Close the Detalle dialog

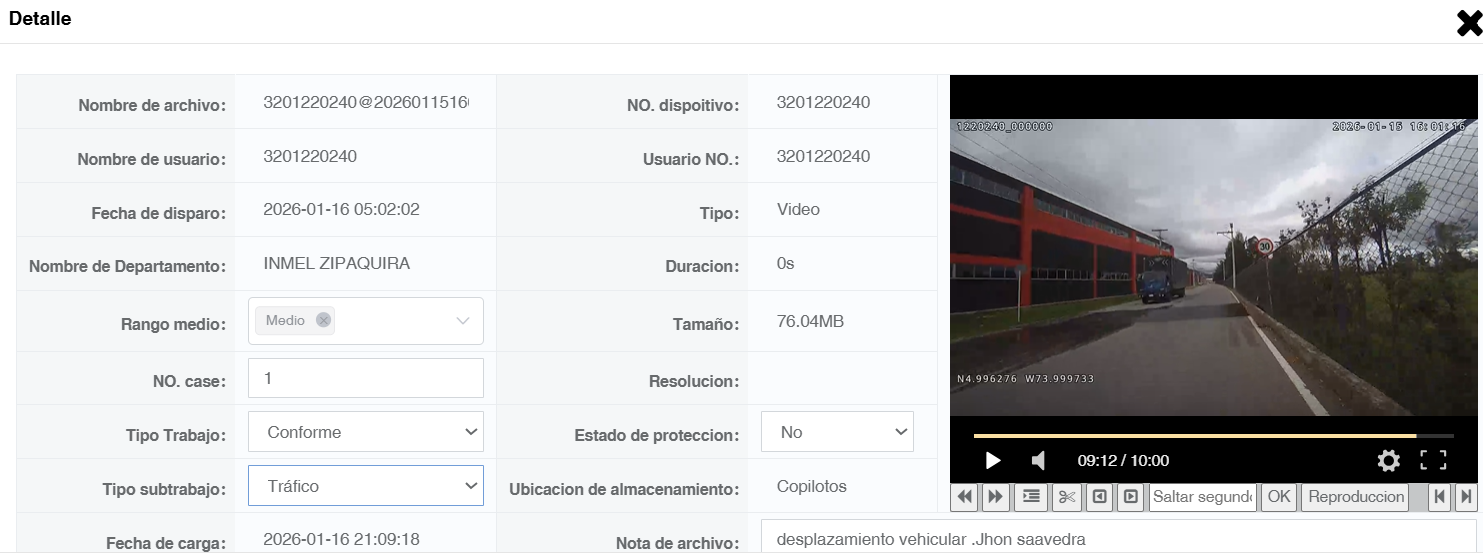point(1468,24)
